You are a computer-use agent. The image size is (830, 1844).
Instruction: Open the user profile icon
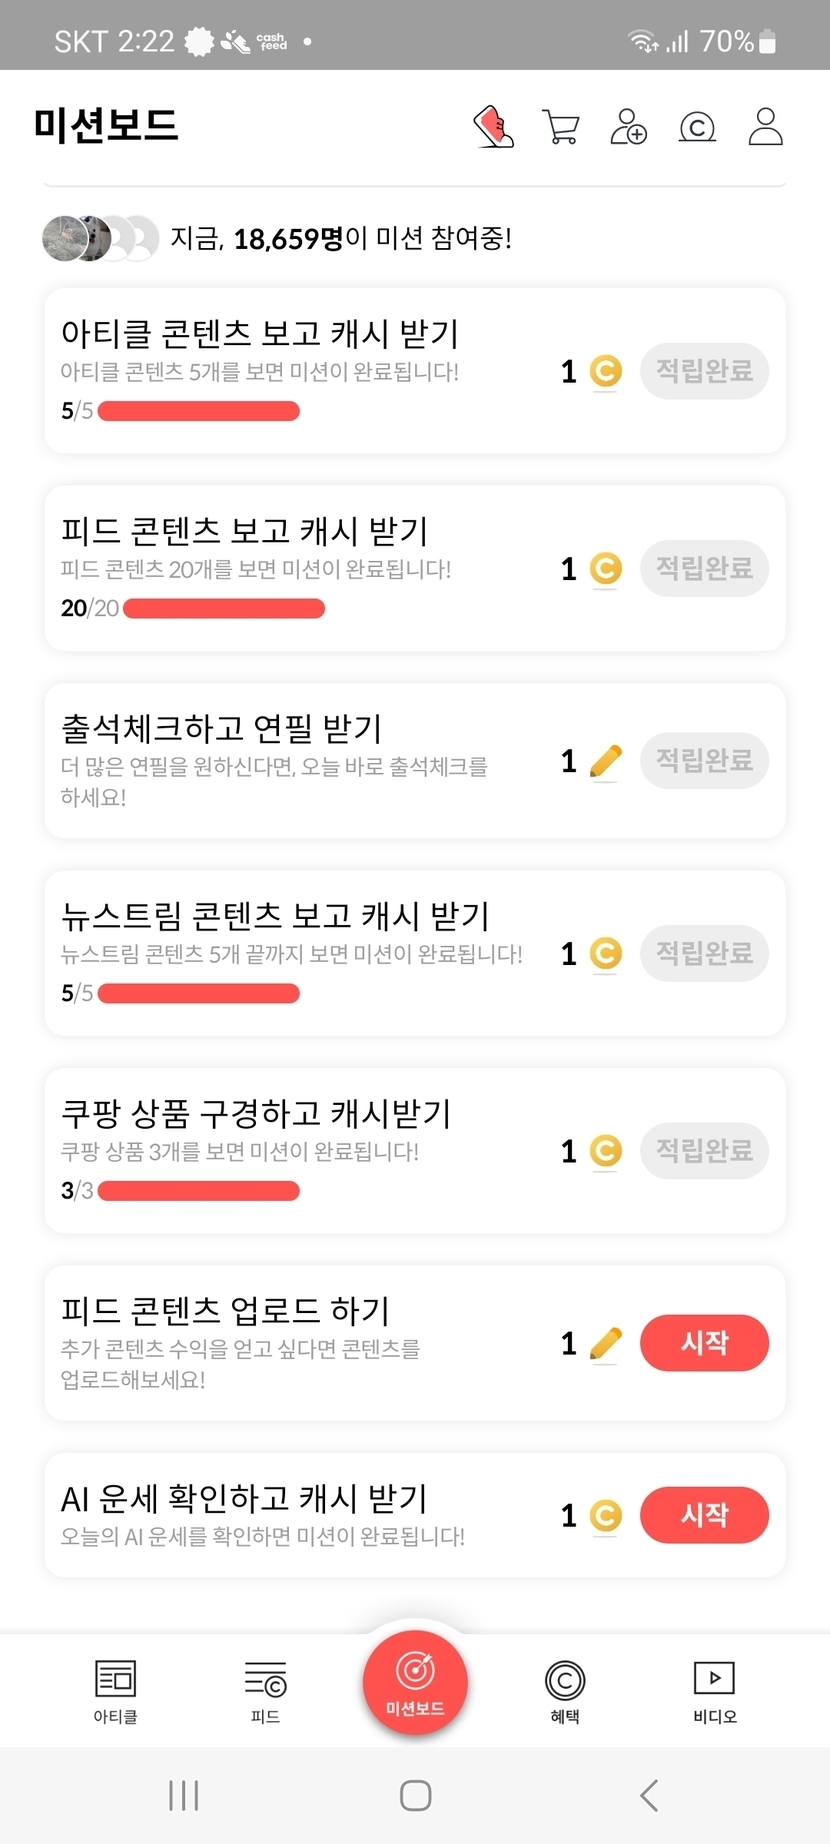(765, 127)
